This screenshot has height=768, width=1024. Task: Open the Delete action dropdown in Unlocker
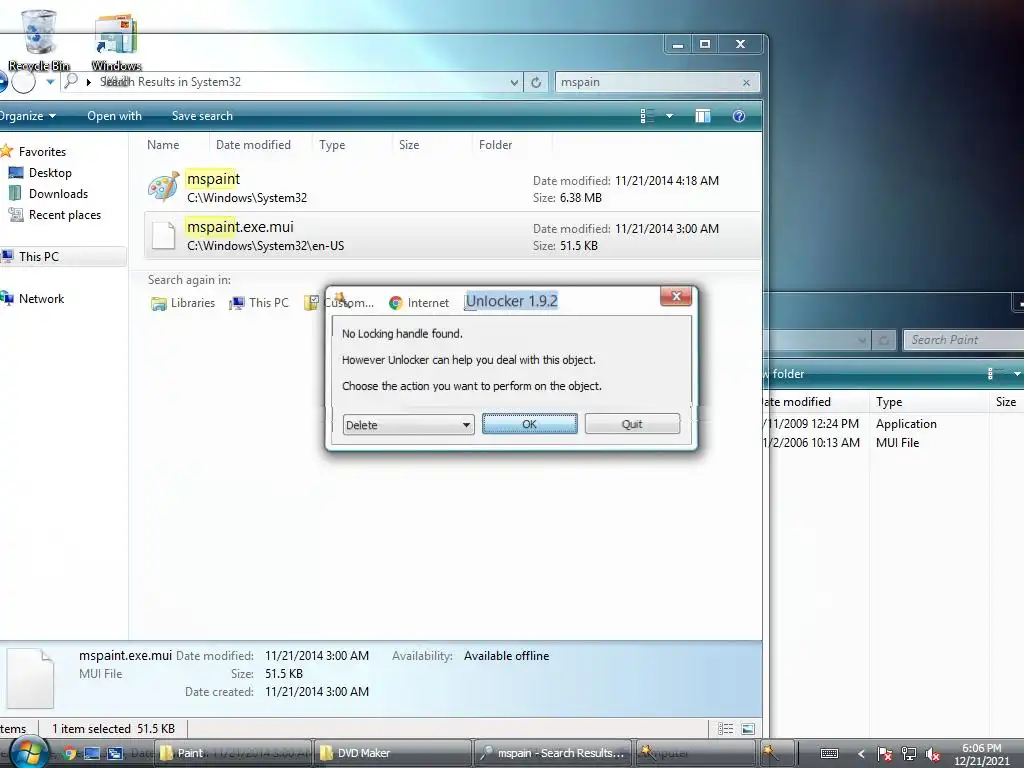[x=408, y=425]
